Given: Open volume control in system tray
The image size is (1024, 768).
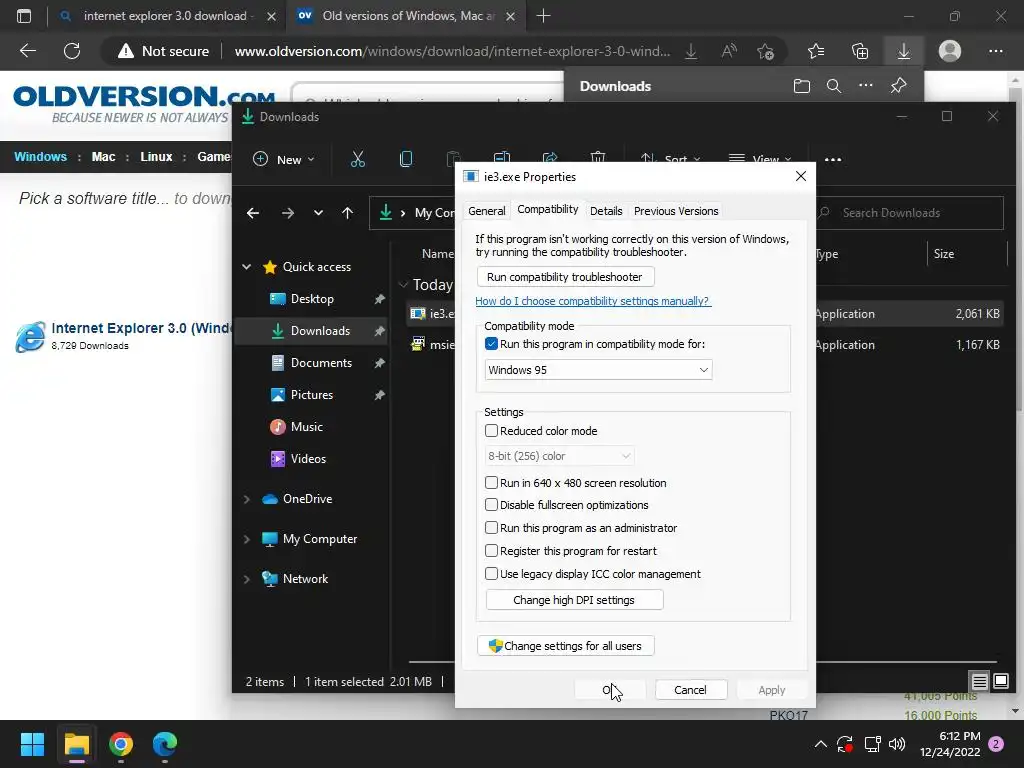Looking at the screenshot, I should tap(897, 744).
